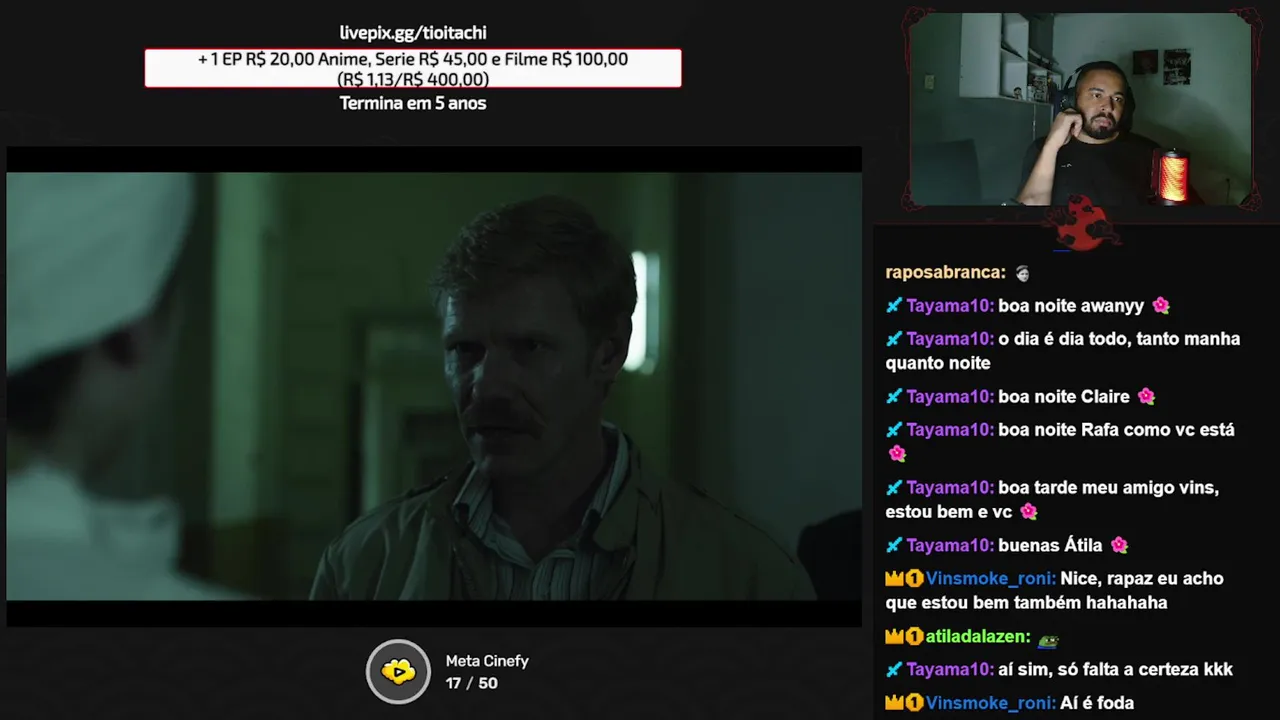
Task: Click the '+ 1 EP R$ 20,00 Anime' goal text
Action: point(413,59)
